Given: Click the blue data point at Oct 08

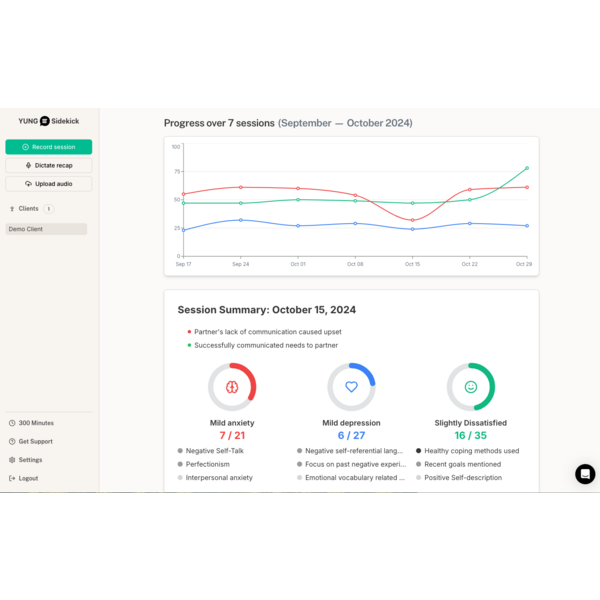Looking at the screenshot, I should pos(355,223).
